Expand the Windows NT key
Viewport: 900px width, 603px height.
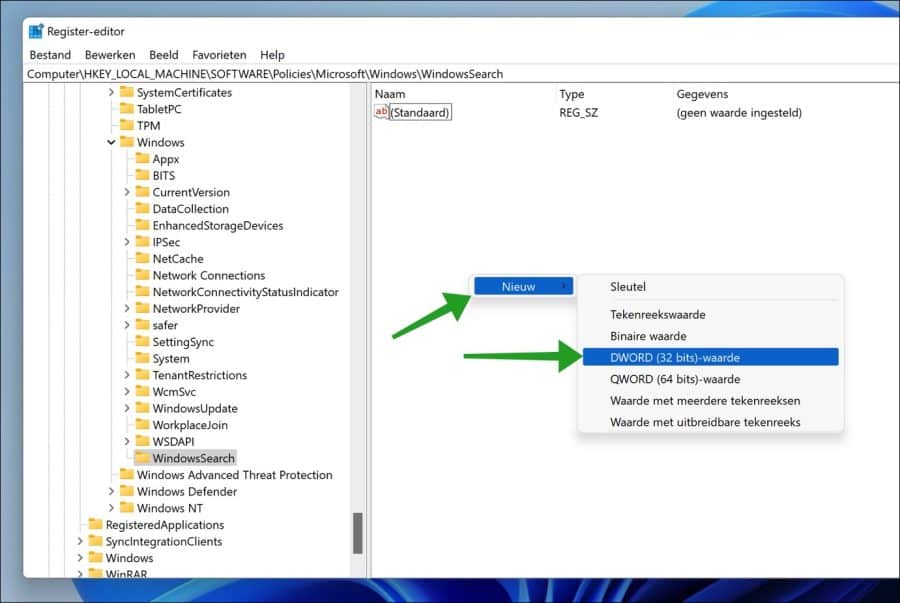coord(111,508)
